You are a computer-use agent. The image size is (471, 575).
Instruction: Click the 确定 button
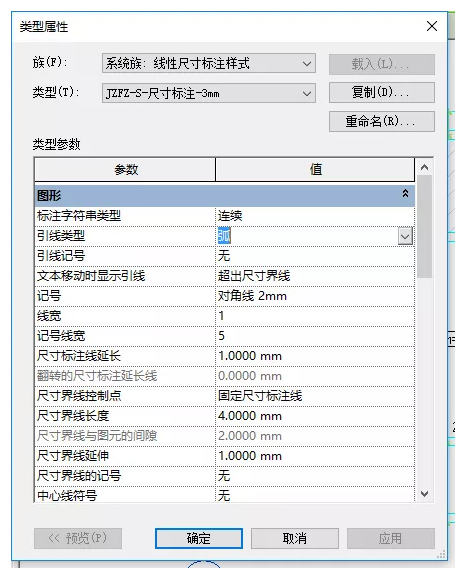199,538
